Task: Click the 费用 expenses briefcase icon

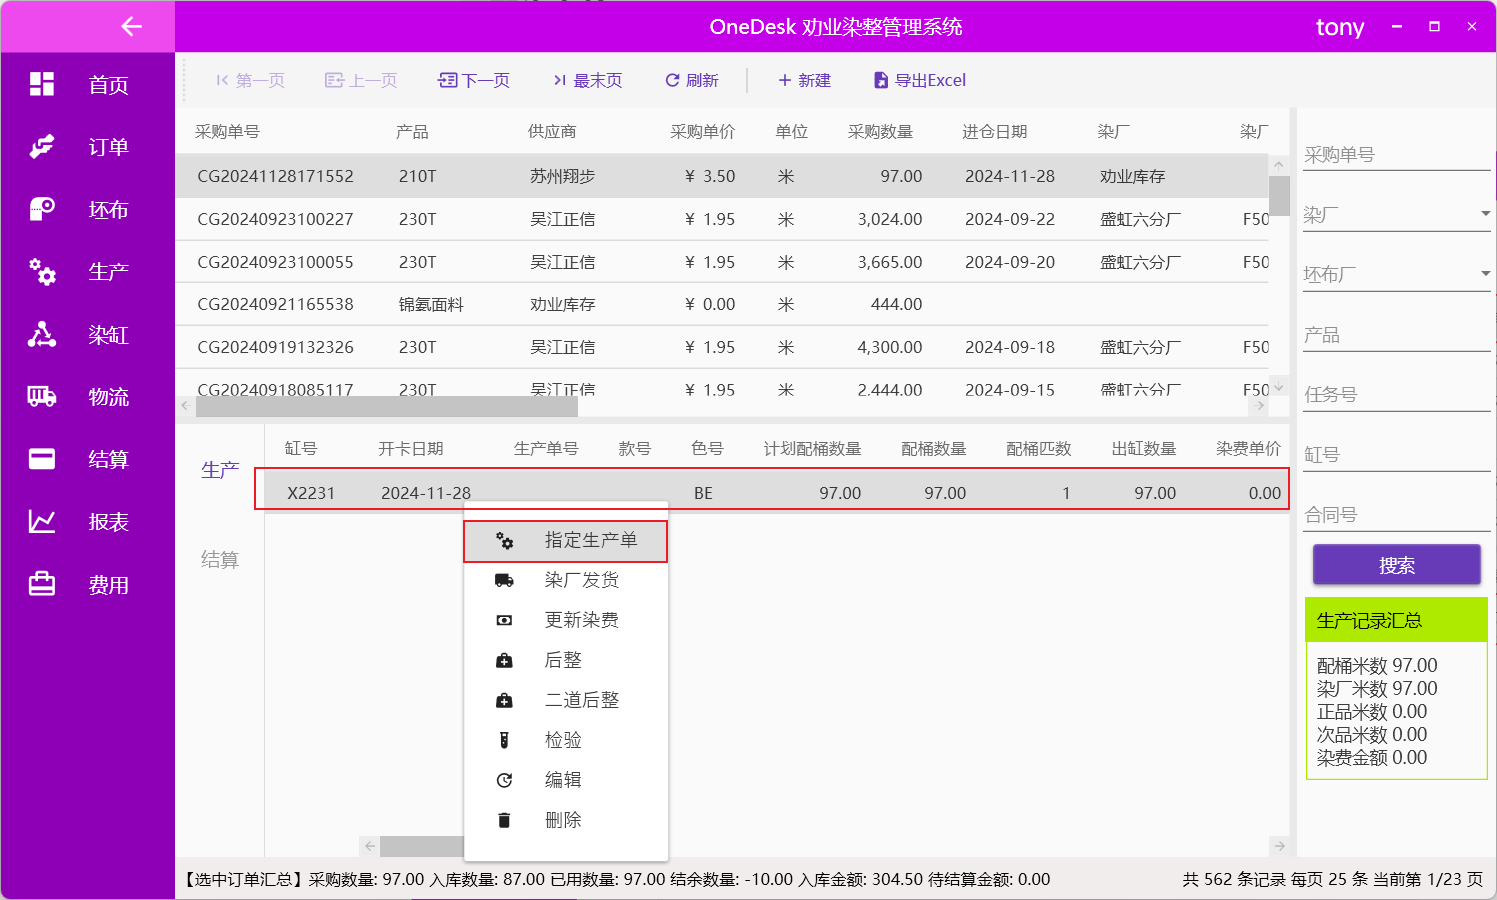Action: pos(42,584)
